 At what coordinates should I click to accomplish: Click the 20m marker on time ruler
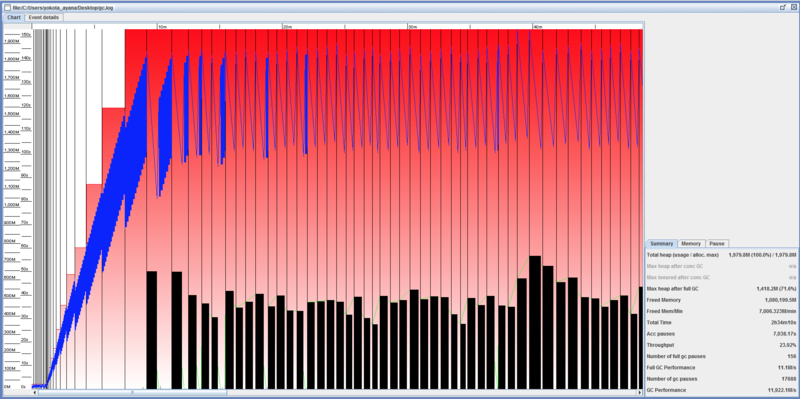[x=287, y=26]
